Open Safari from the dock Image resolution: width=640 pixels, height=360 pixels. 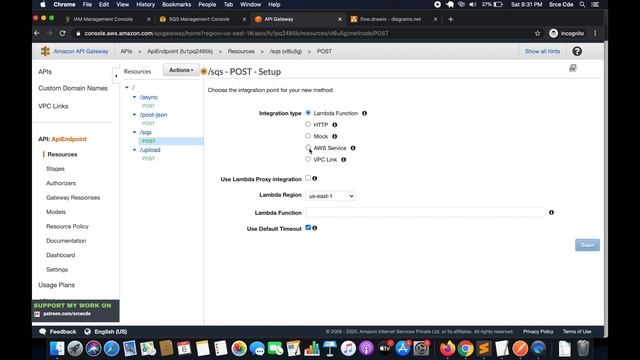111,349
